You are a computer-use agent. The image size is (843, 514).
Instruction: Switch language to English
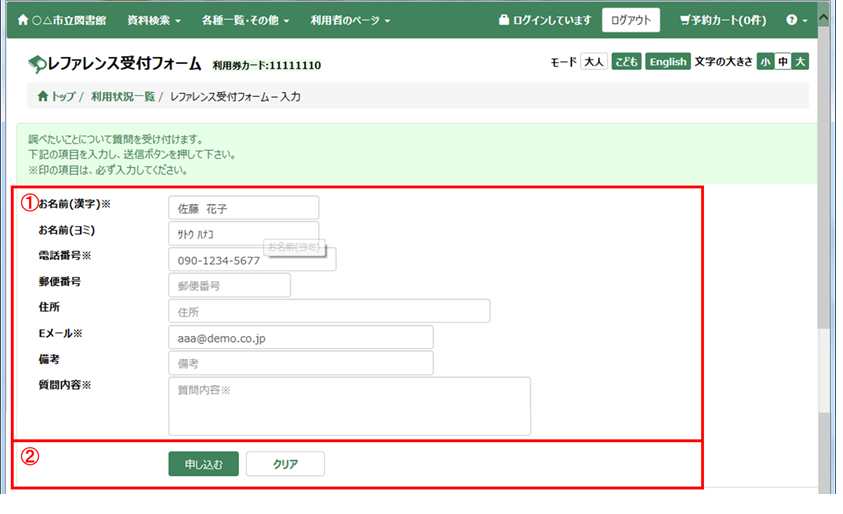pos(667,62)
